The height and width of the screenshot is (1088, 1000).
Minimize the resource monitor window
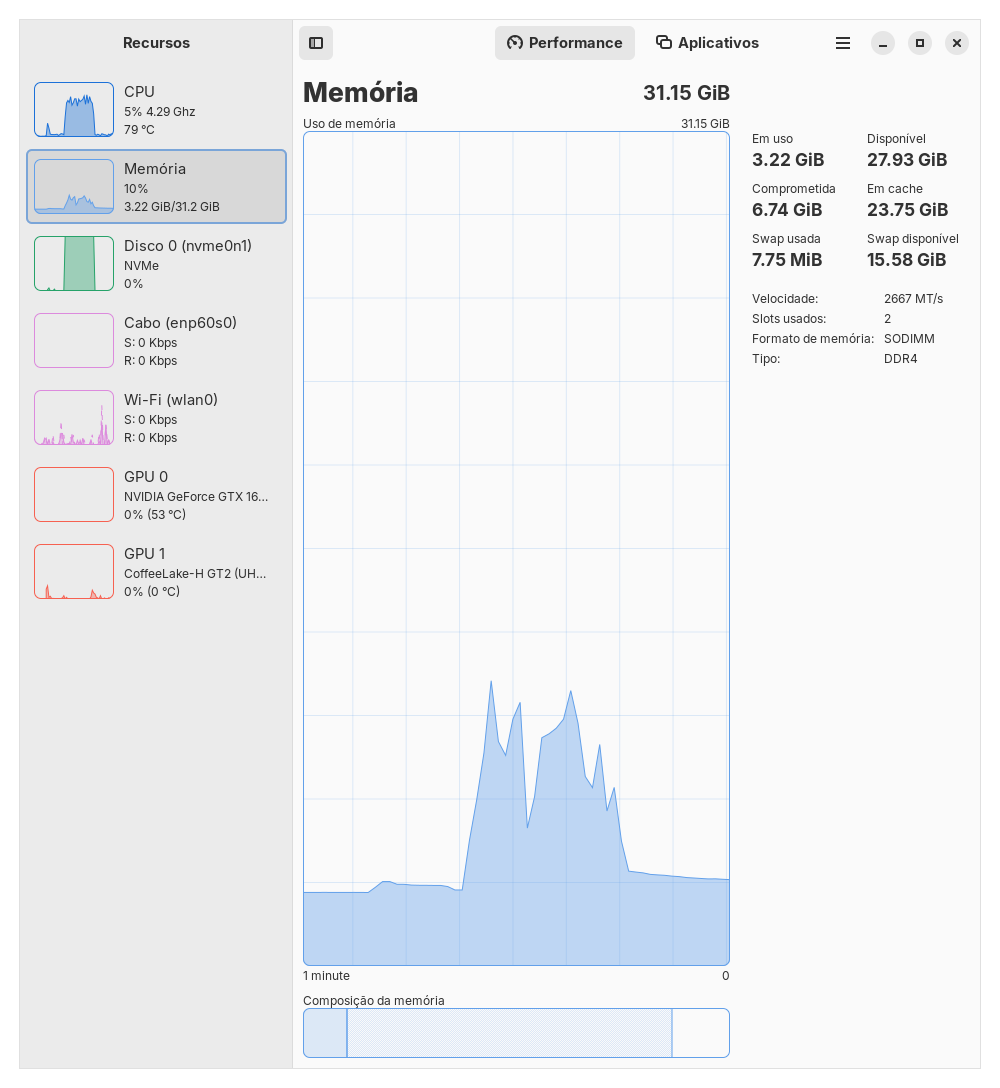(883, 43)
